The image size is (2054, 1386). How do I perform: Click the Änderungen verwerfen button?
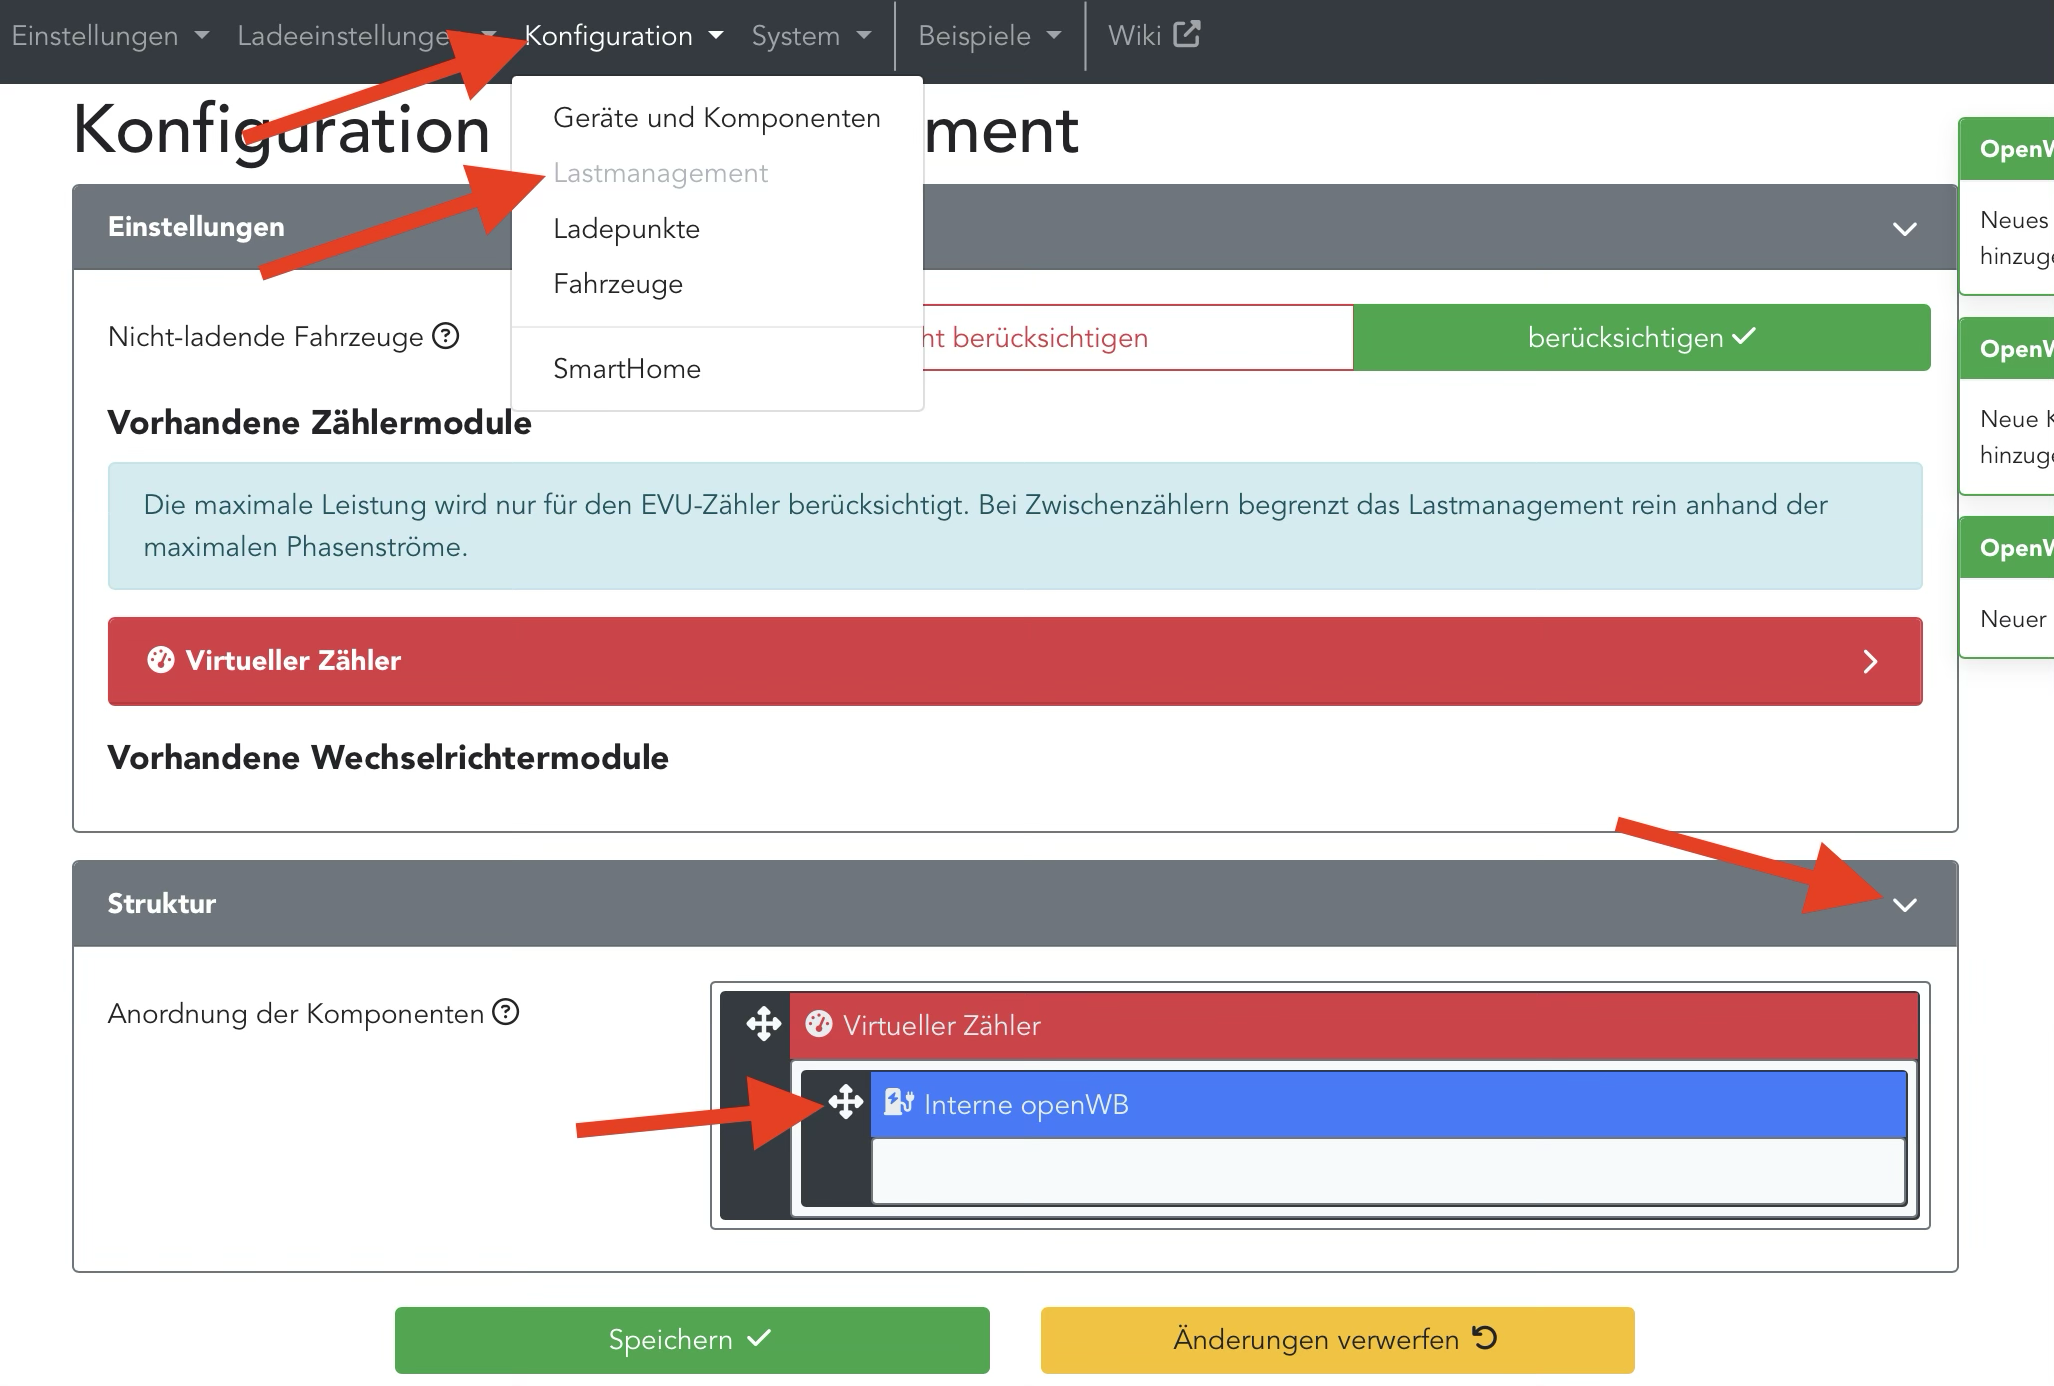pyautogui.click(x=1336, y=1339)
